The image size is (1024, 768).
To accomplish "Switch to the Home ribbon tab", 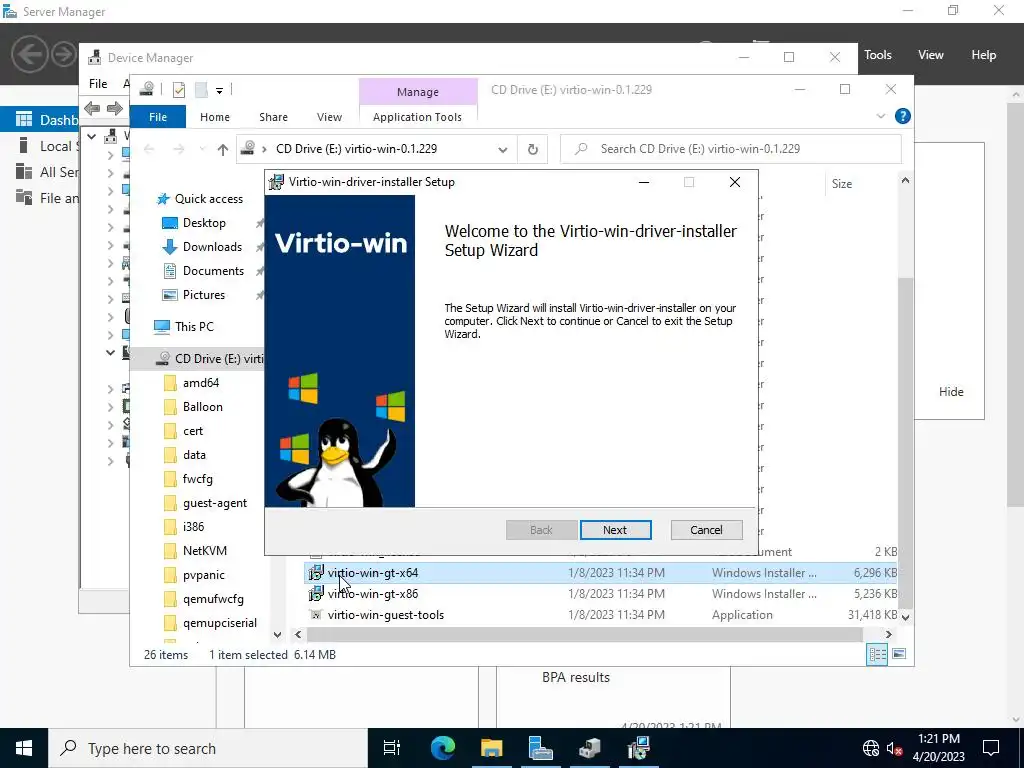I will tap(215, 117).
